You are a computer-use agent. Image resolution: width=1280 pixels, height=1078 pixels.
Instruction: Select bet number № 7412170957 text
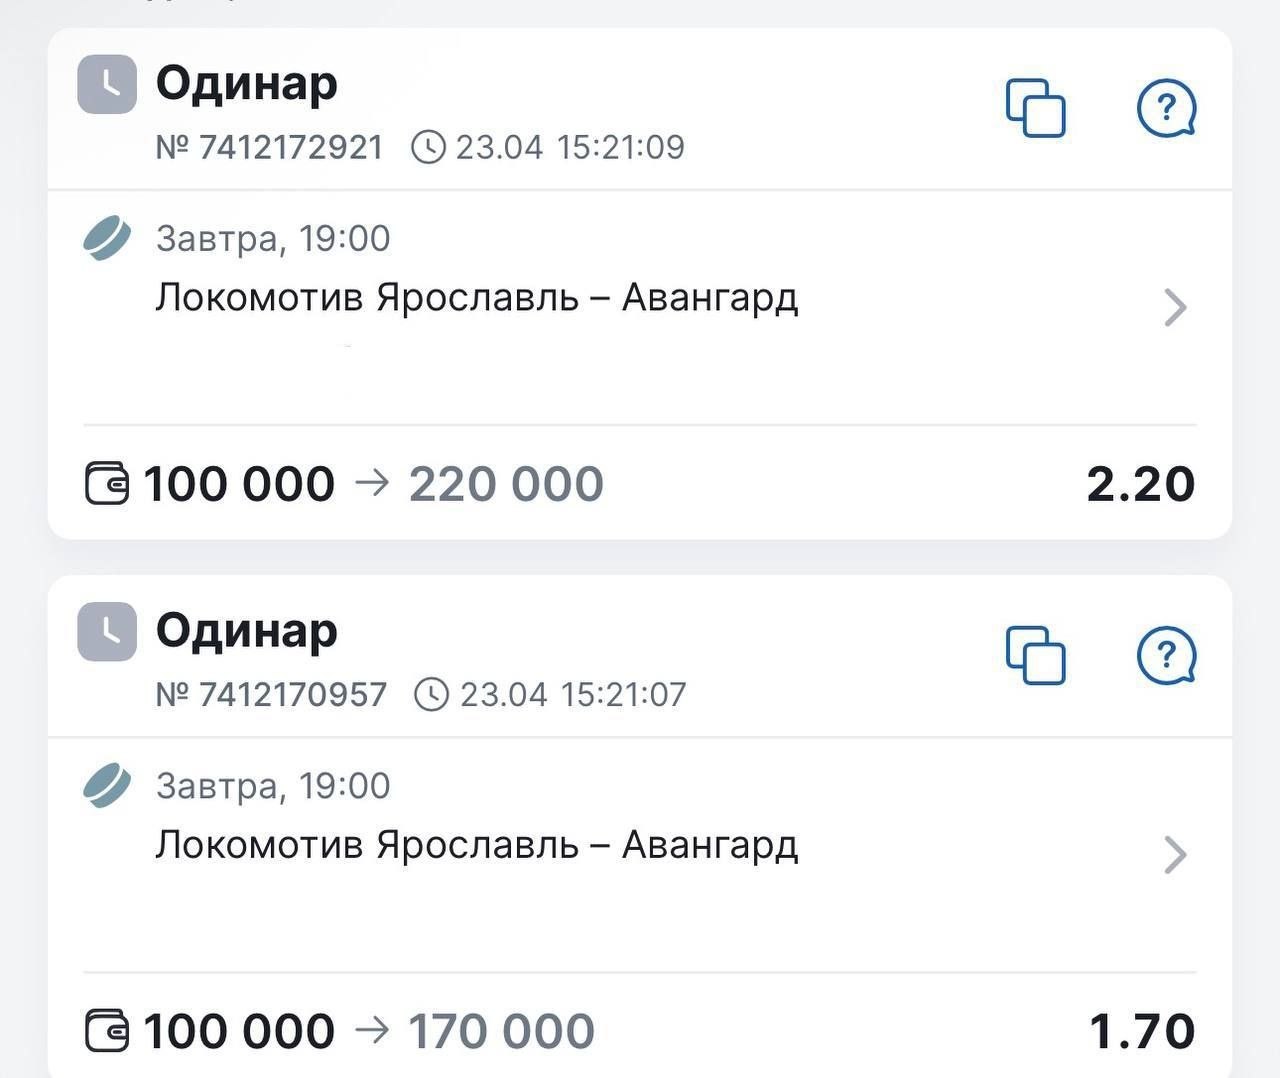pyautogui.click(x=271, y=695)
